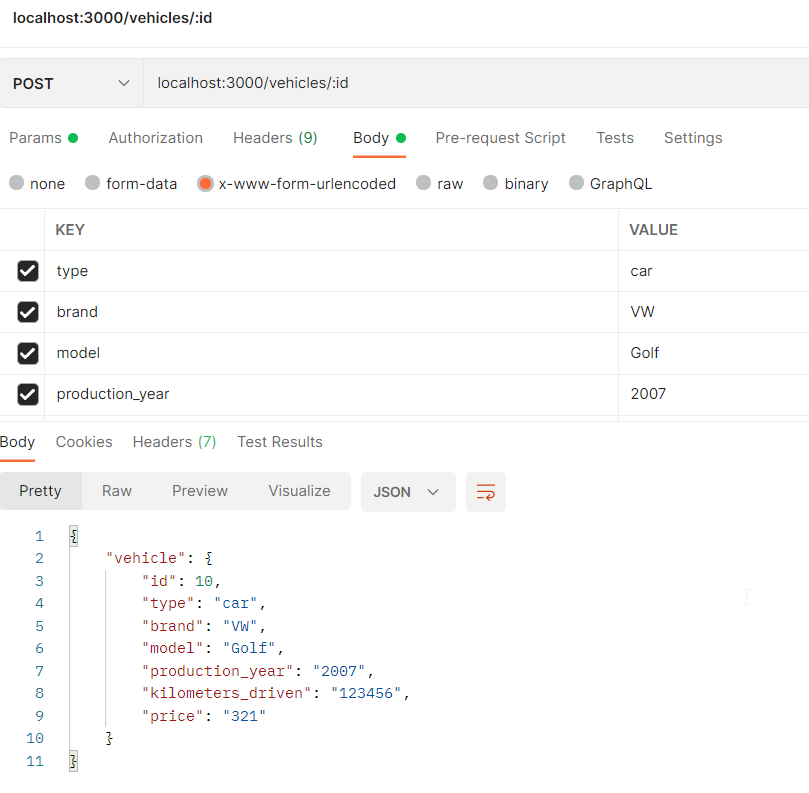This screenshot has width=809, height=793.
Task: Switch to Test Results tab
Action: [x=280, y=442]
